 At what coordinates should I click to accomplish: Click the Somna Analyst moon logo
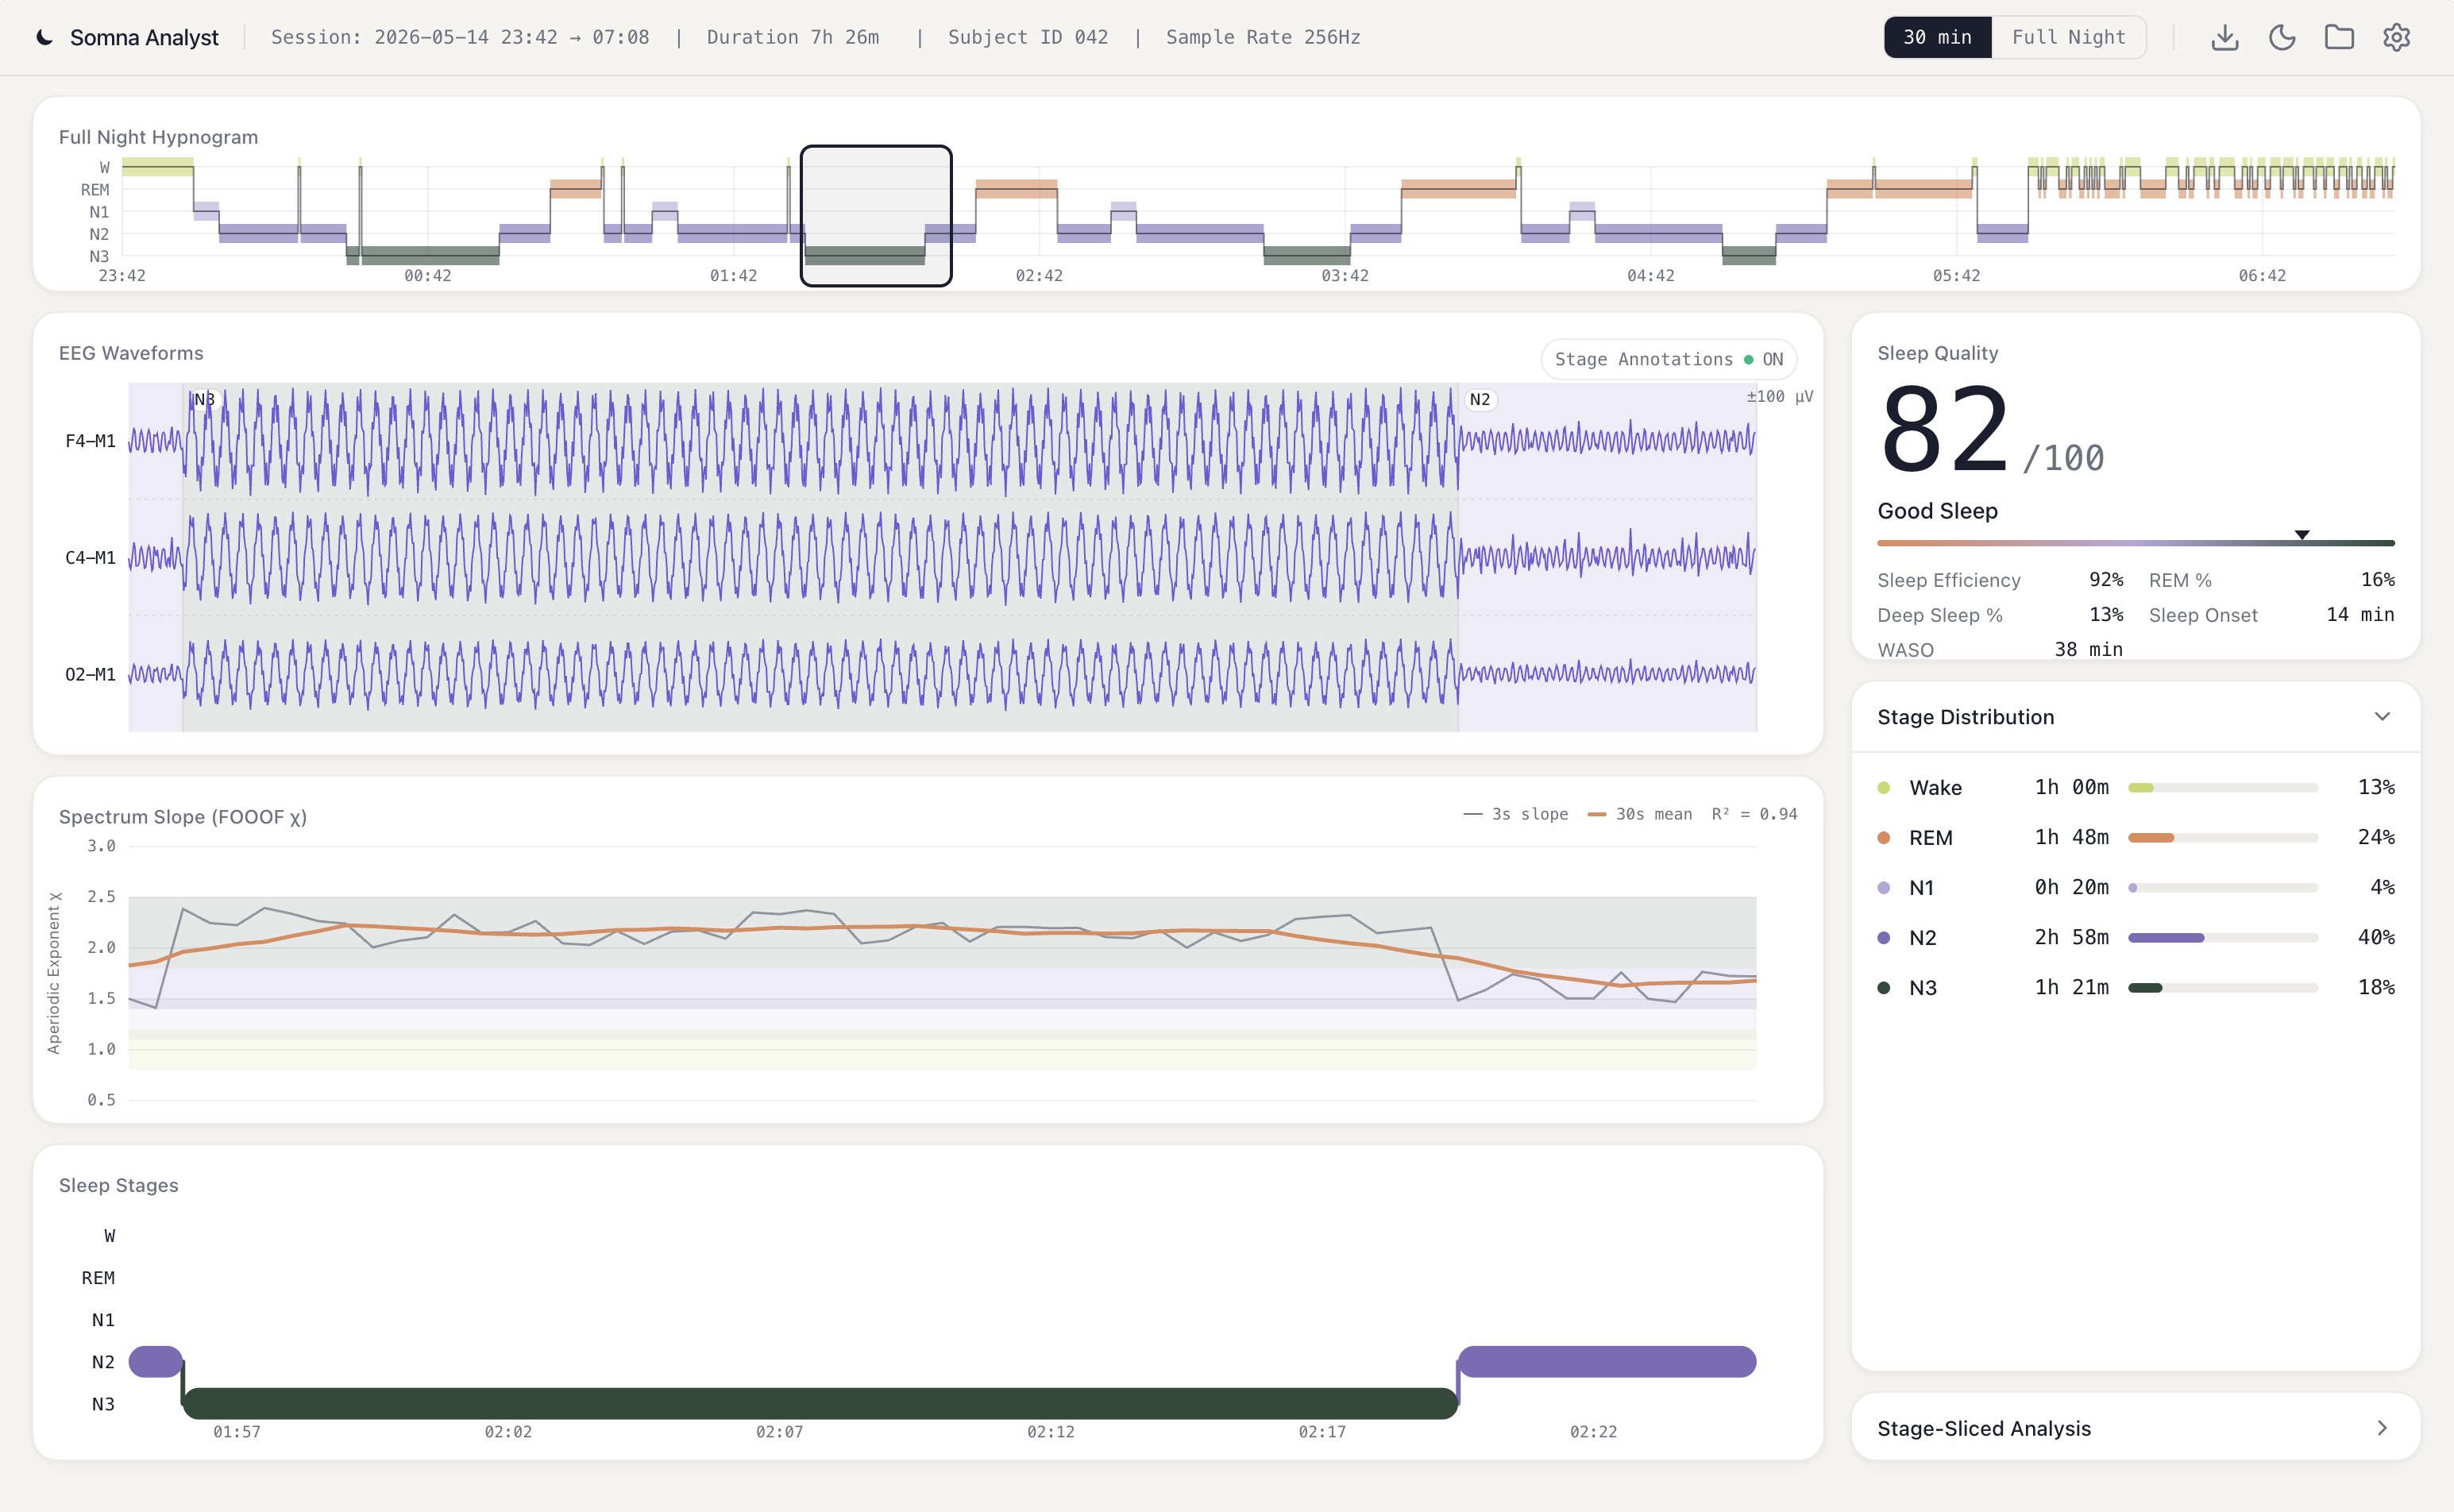coord(45,38)
